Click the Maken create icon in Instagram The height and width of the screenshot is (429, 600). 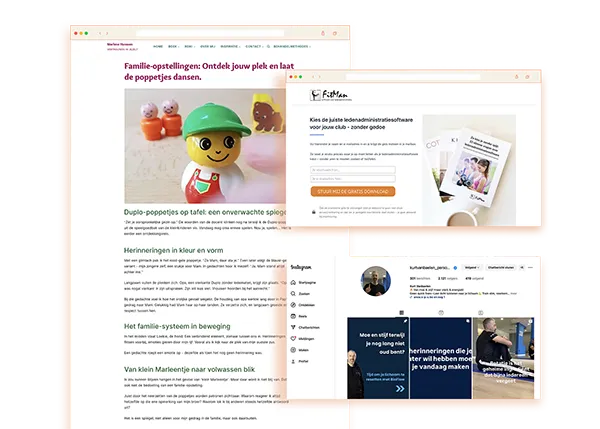[x=293, y=350]
